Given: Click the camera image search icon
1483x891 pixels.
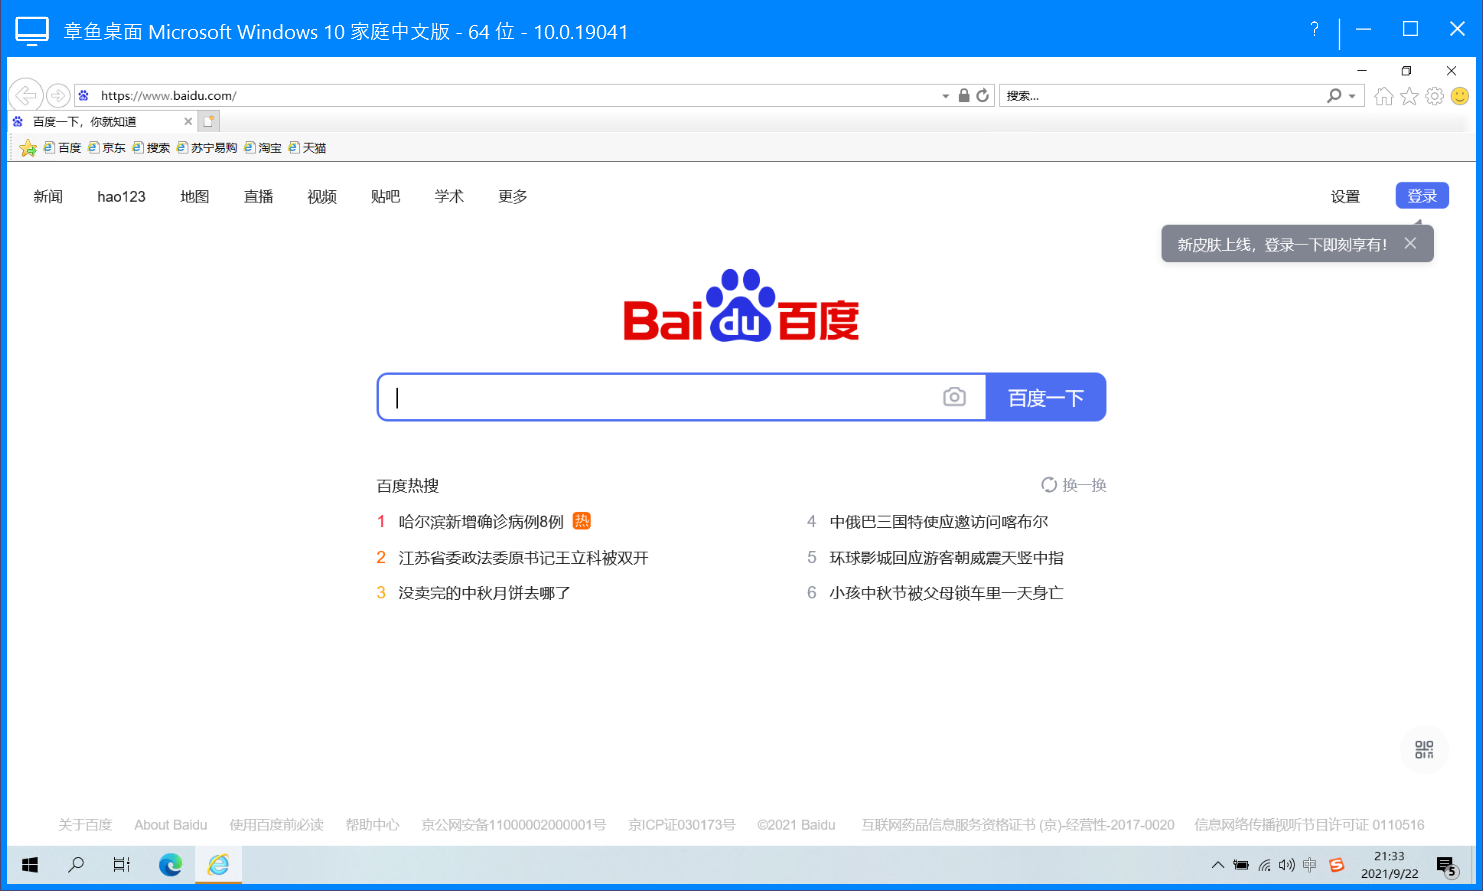Looking at the screenshot, I should click(x=954, y=397).
